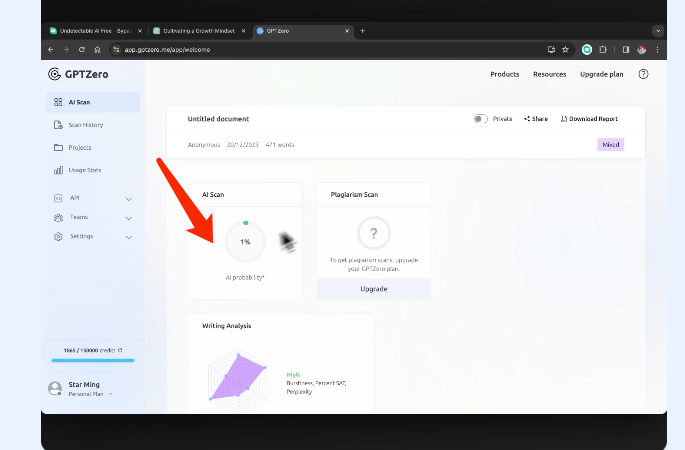The width and height of the screenshot is (685, 450).
Task: Click the 1% AI probability gauge
Action: pyautogui.click(x=245, y=242)
